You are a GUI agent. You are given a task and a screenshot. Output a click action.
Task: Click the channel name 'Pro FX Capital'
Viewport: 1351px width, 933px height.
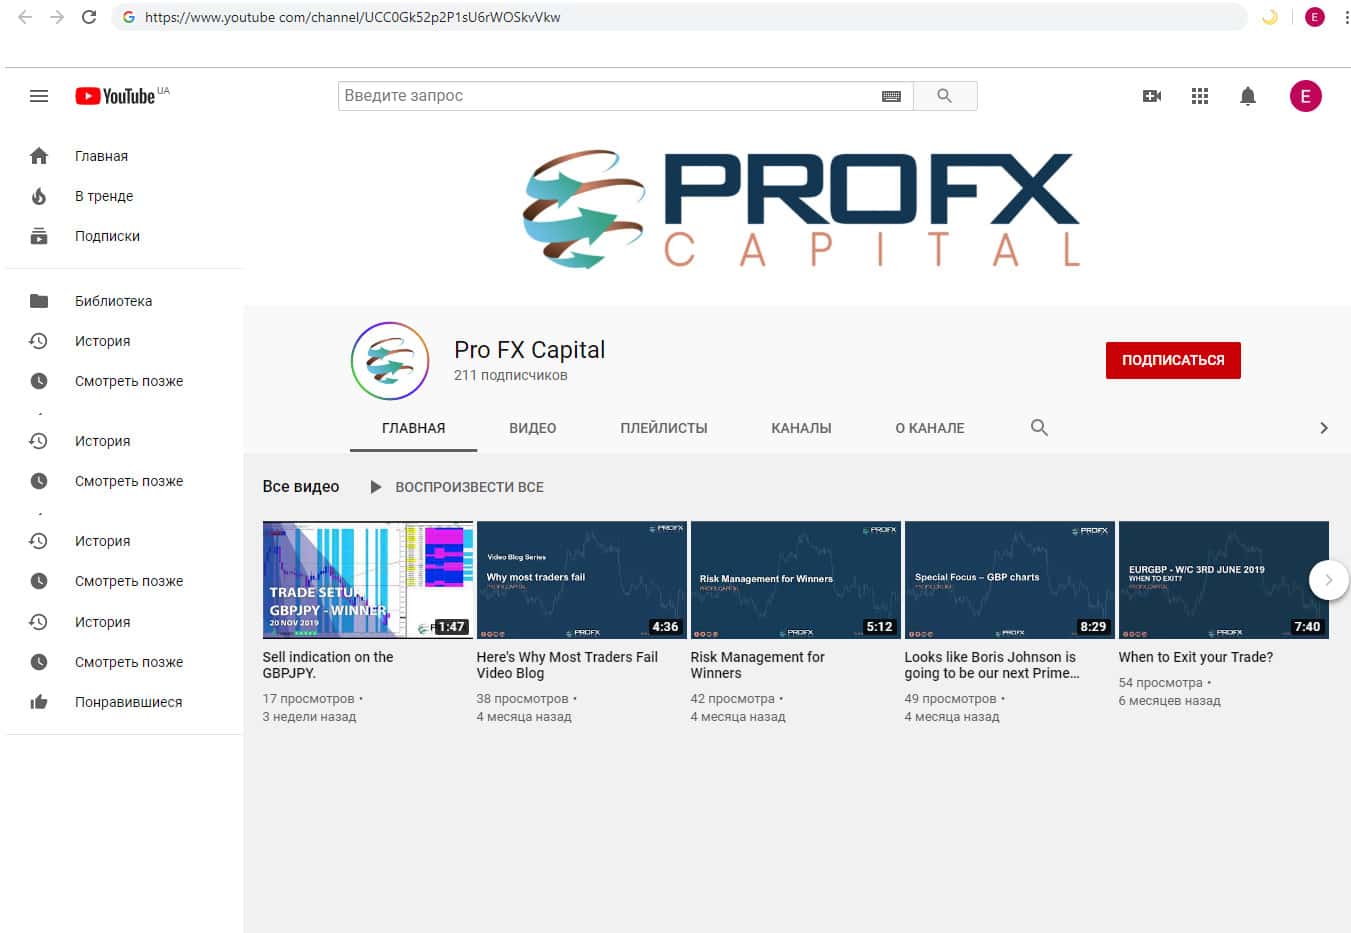[530, 350]
